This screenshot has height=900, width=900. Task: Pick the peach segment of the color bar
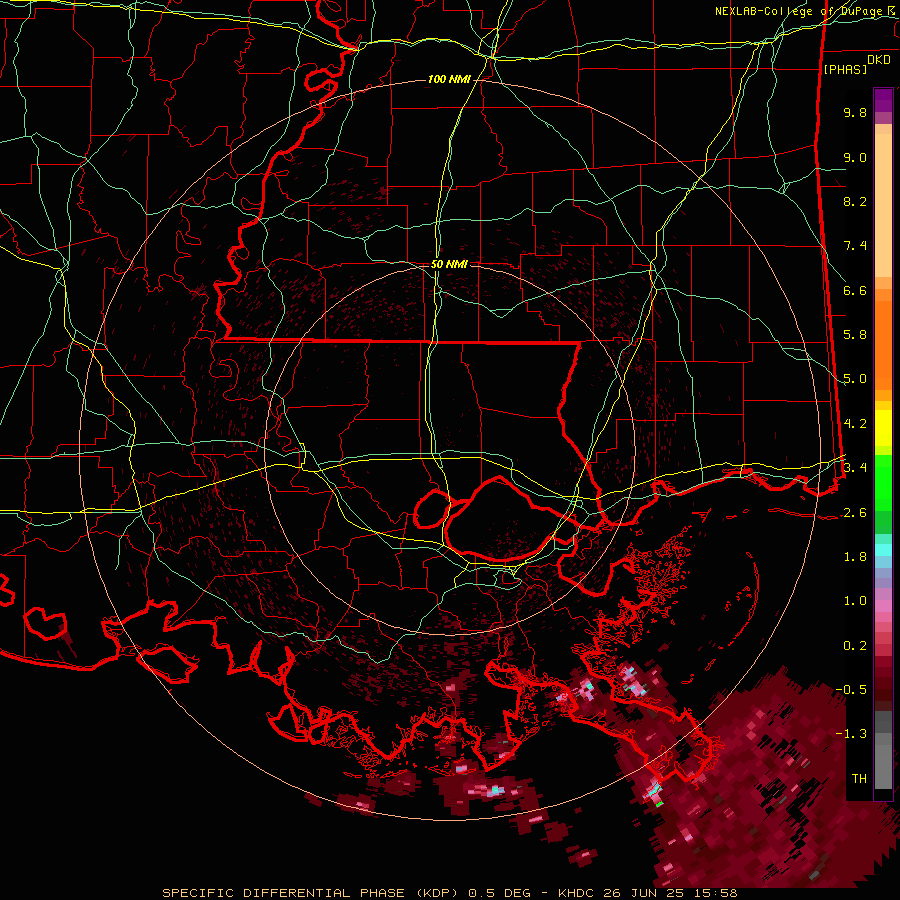(x=883, y=201)
